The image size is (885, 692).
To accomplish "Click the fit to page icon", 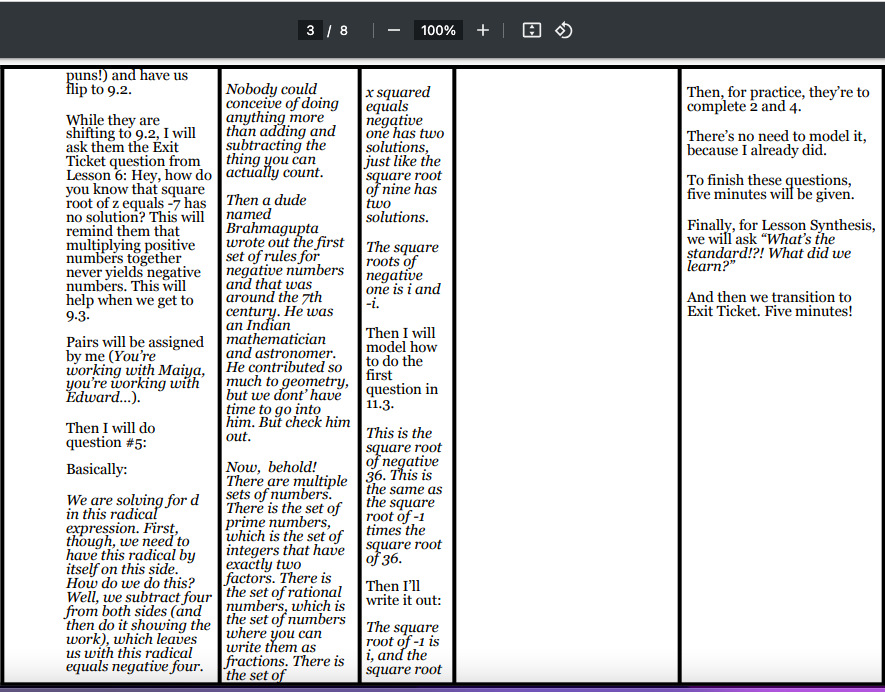I will (532, 30).
